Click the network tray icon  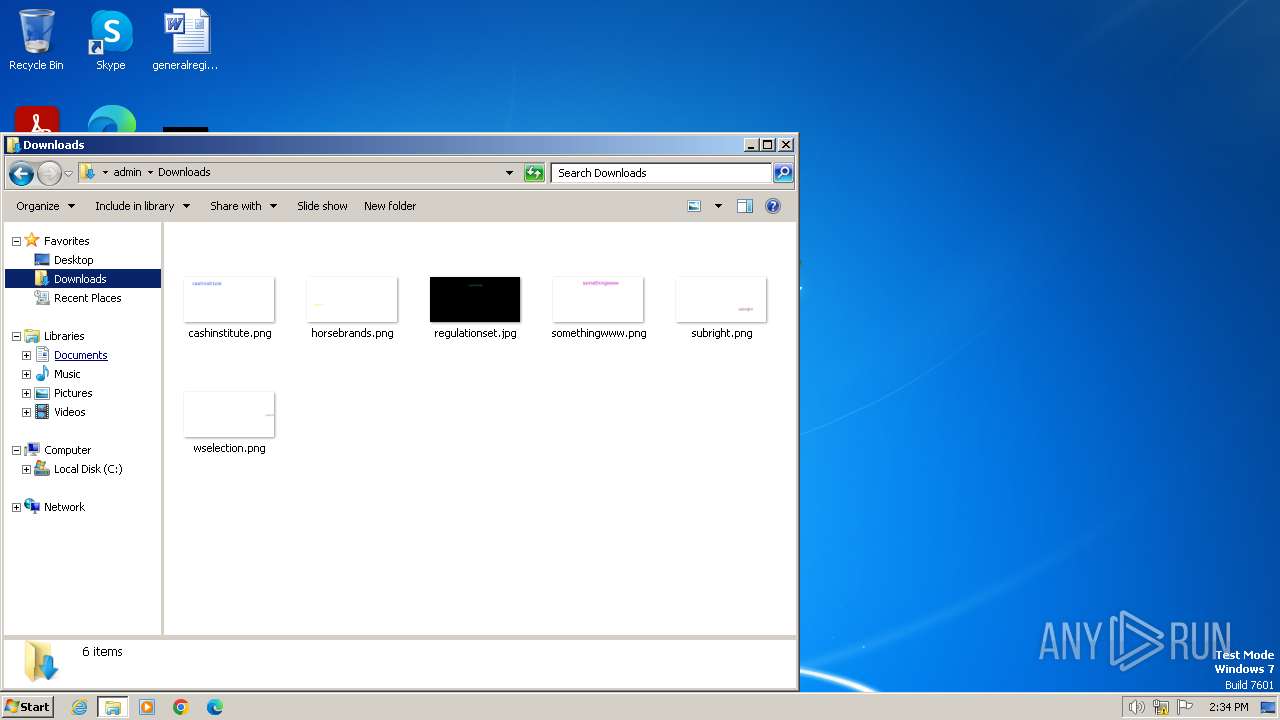click(1161, 707)
